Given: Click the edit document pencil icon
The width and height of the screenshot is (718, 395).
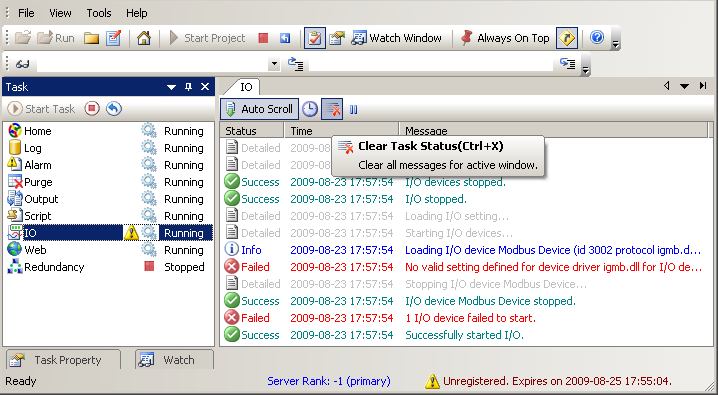Looking at the screenshot, I should click(x=114, y=38).
